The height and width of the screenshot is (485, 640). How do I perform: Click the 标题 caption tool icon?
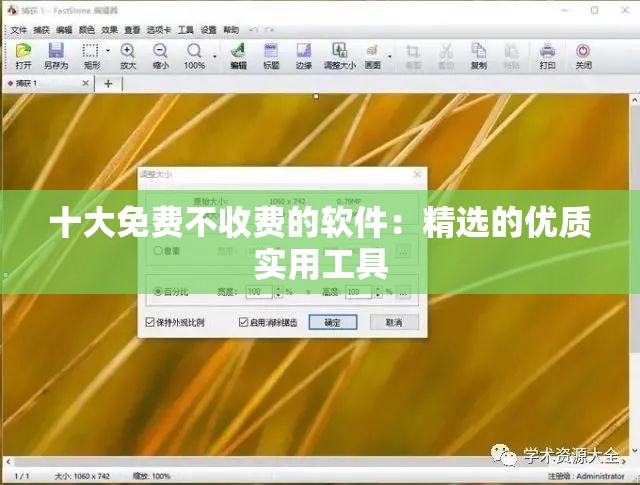point(271,56)
